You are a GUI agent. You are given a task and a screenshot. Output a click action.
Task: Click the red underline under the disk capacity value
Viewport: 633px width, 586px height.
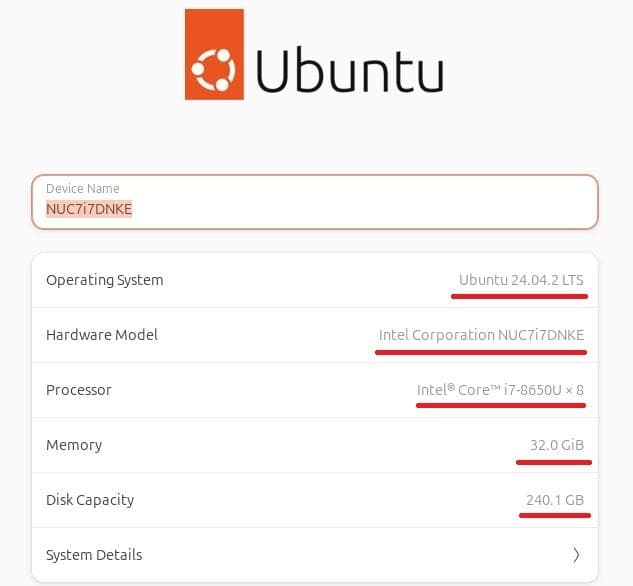click(555, 515)
